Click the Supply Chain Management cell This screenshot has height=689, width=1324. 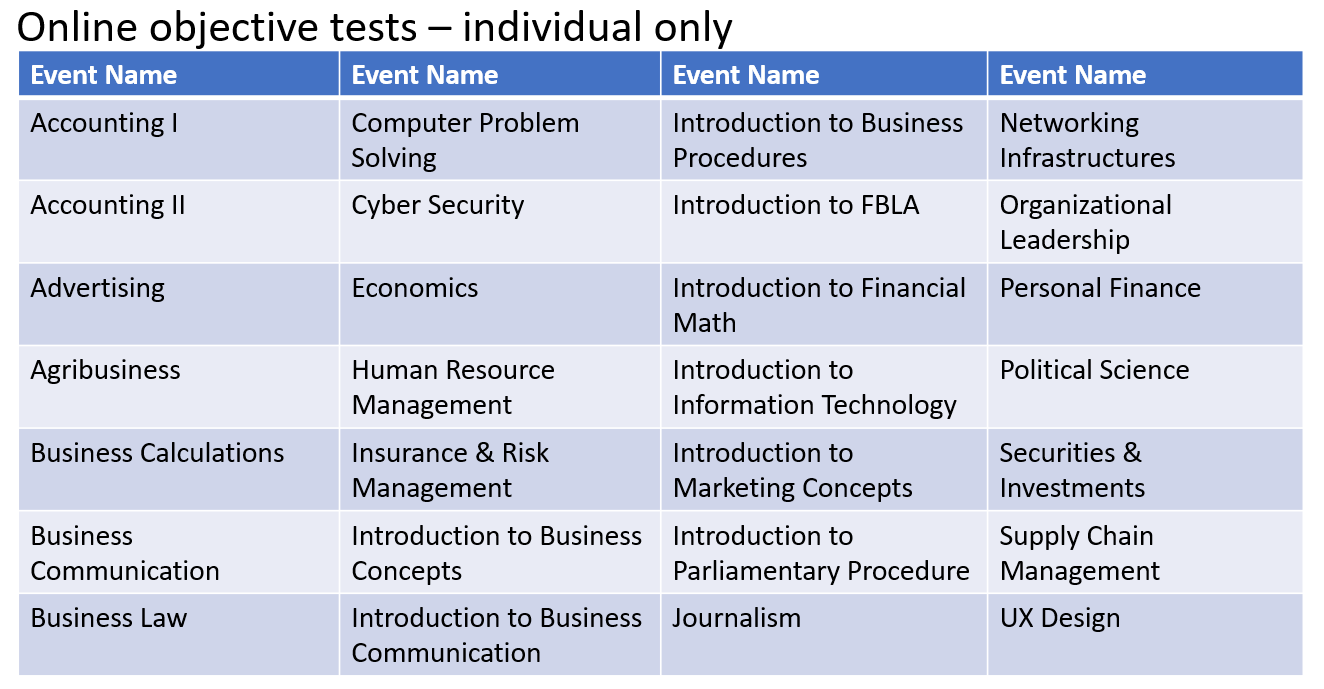(x=1145, y=552)
